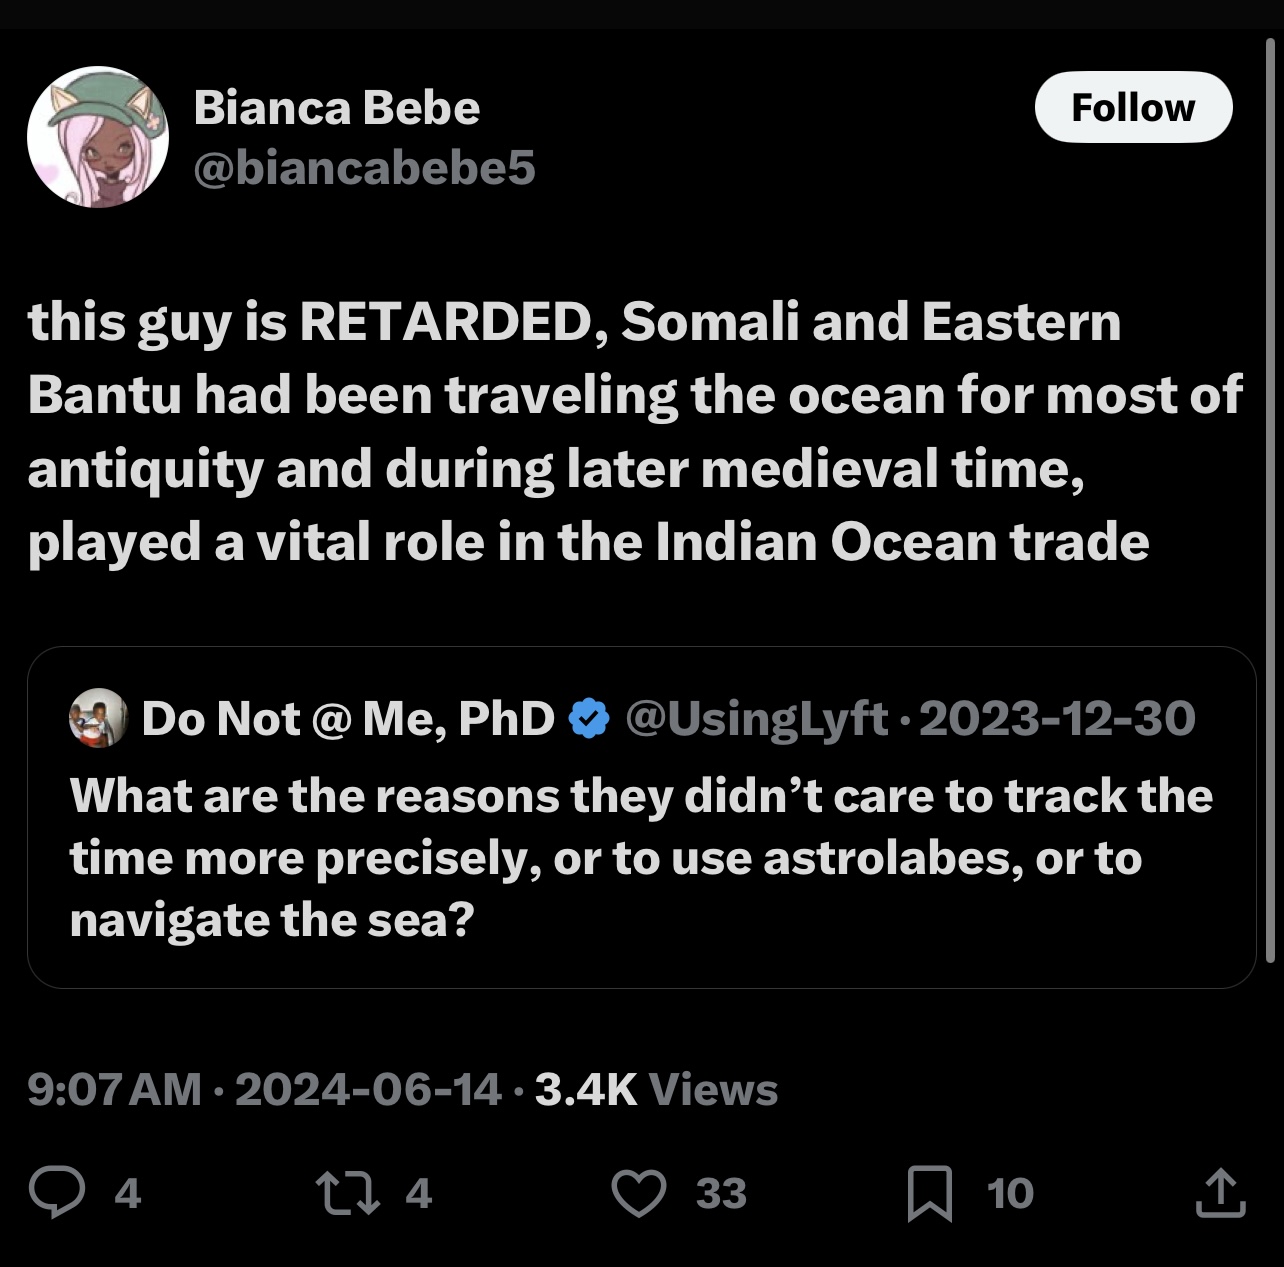Like the tweet with the heart icon
1284x1267 pixels.
pos(639,1194)
